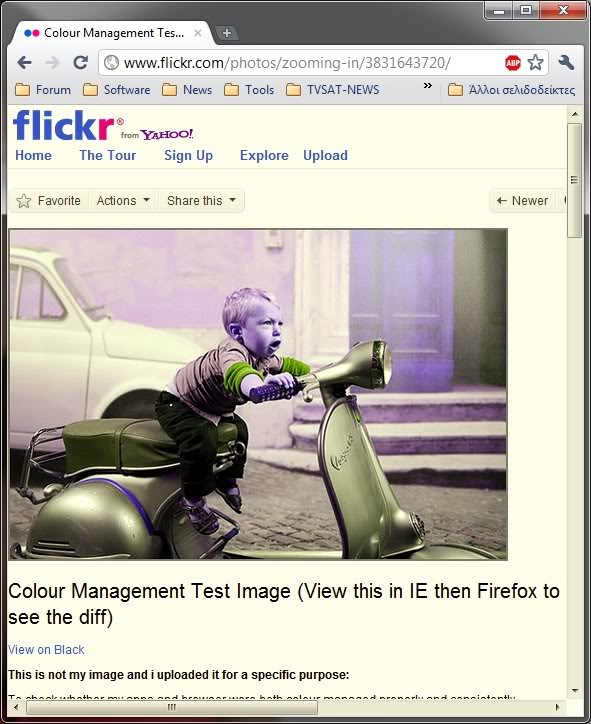Open the TVSAT-NEWS bookmarks folder
This screenshot has width=591, height=724.
click(333, 90)
